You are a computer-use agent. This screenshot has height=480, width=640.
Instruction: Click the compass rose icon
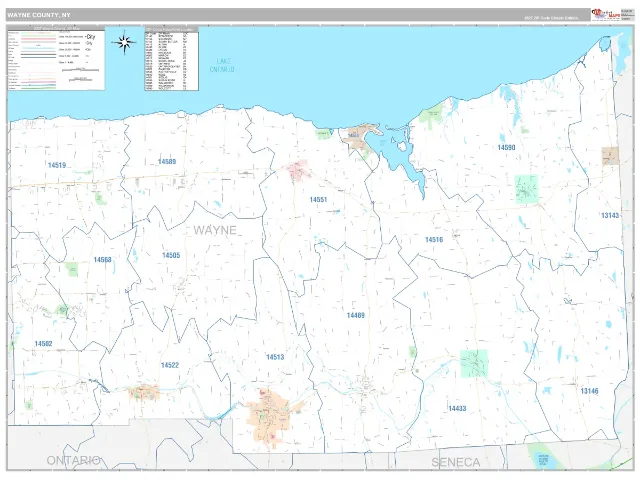[x=124, y=42]
